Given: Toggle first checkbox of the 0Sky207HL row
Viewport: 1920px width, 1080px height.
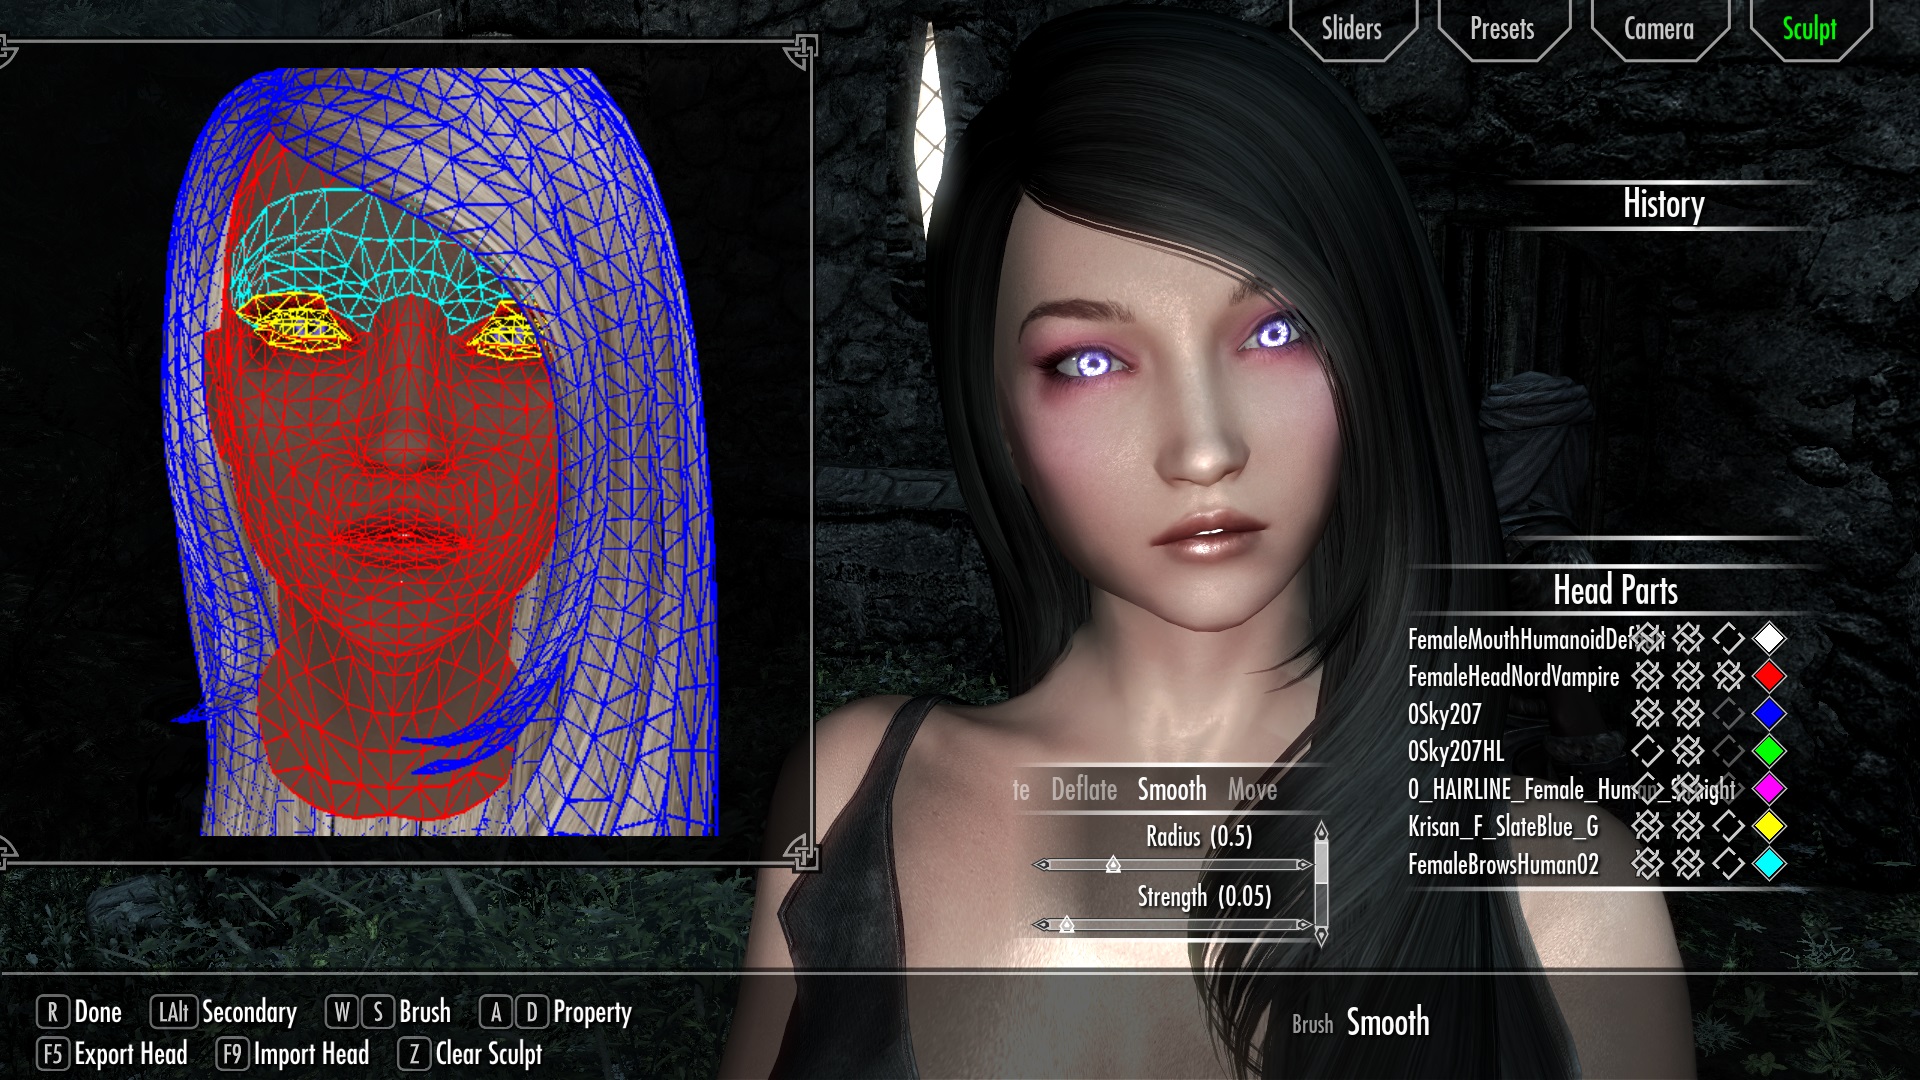Looking at the screenshot, I should 1647,751.
